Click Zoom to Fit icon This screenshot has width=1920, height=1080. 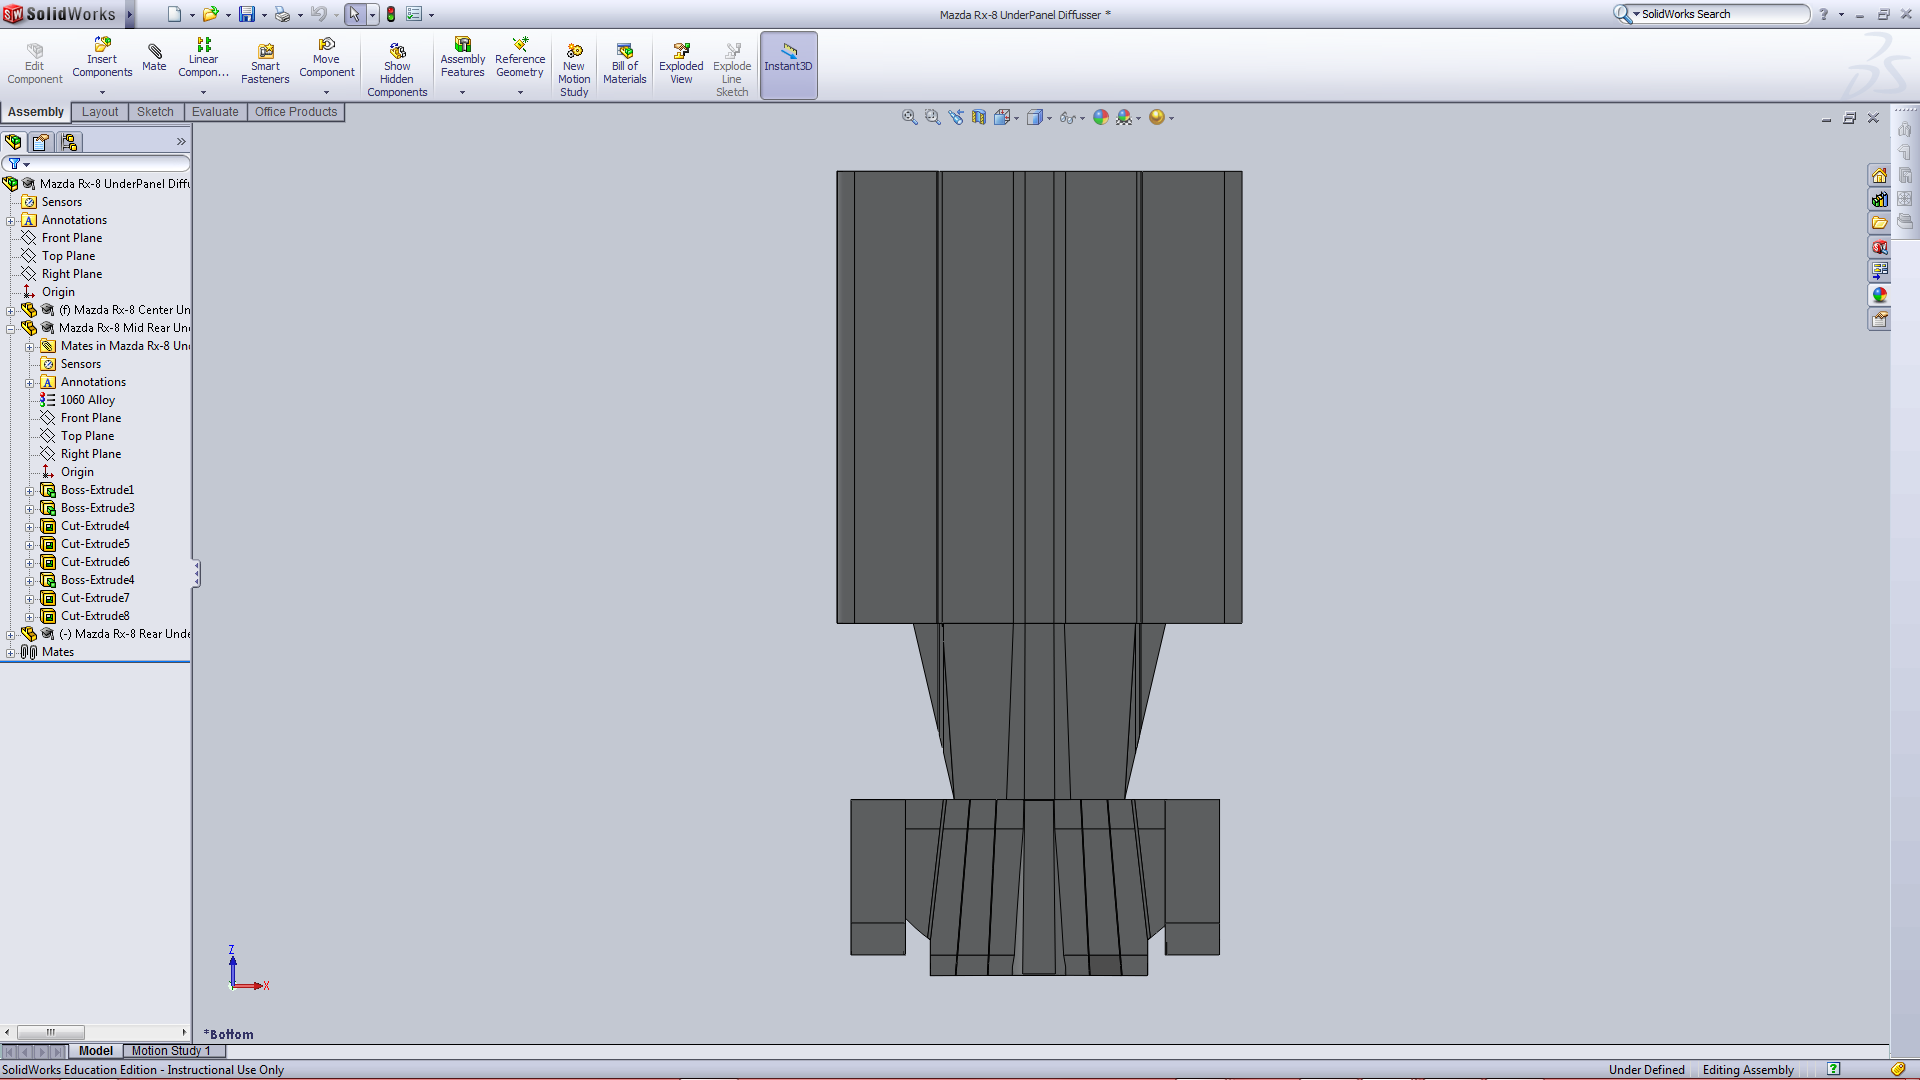click(x=909, y=118)
